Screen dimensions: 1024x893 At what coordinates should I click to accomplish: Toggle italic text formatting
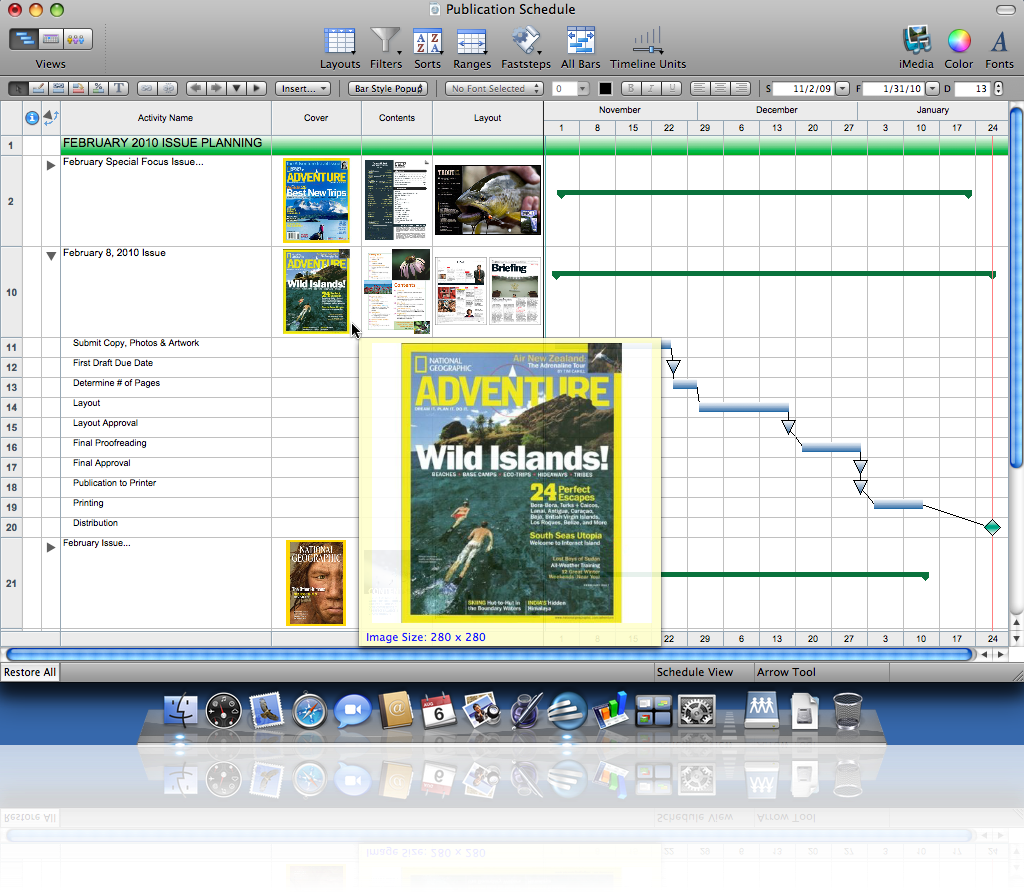[652, 88]
